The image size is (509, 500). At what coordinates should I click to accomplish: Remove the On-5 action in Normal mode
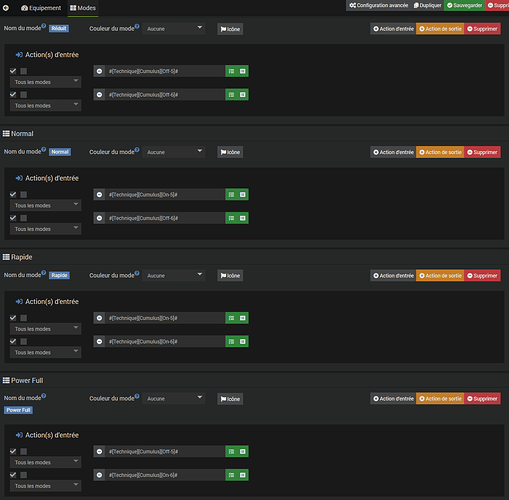99,195
